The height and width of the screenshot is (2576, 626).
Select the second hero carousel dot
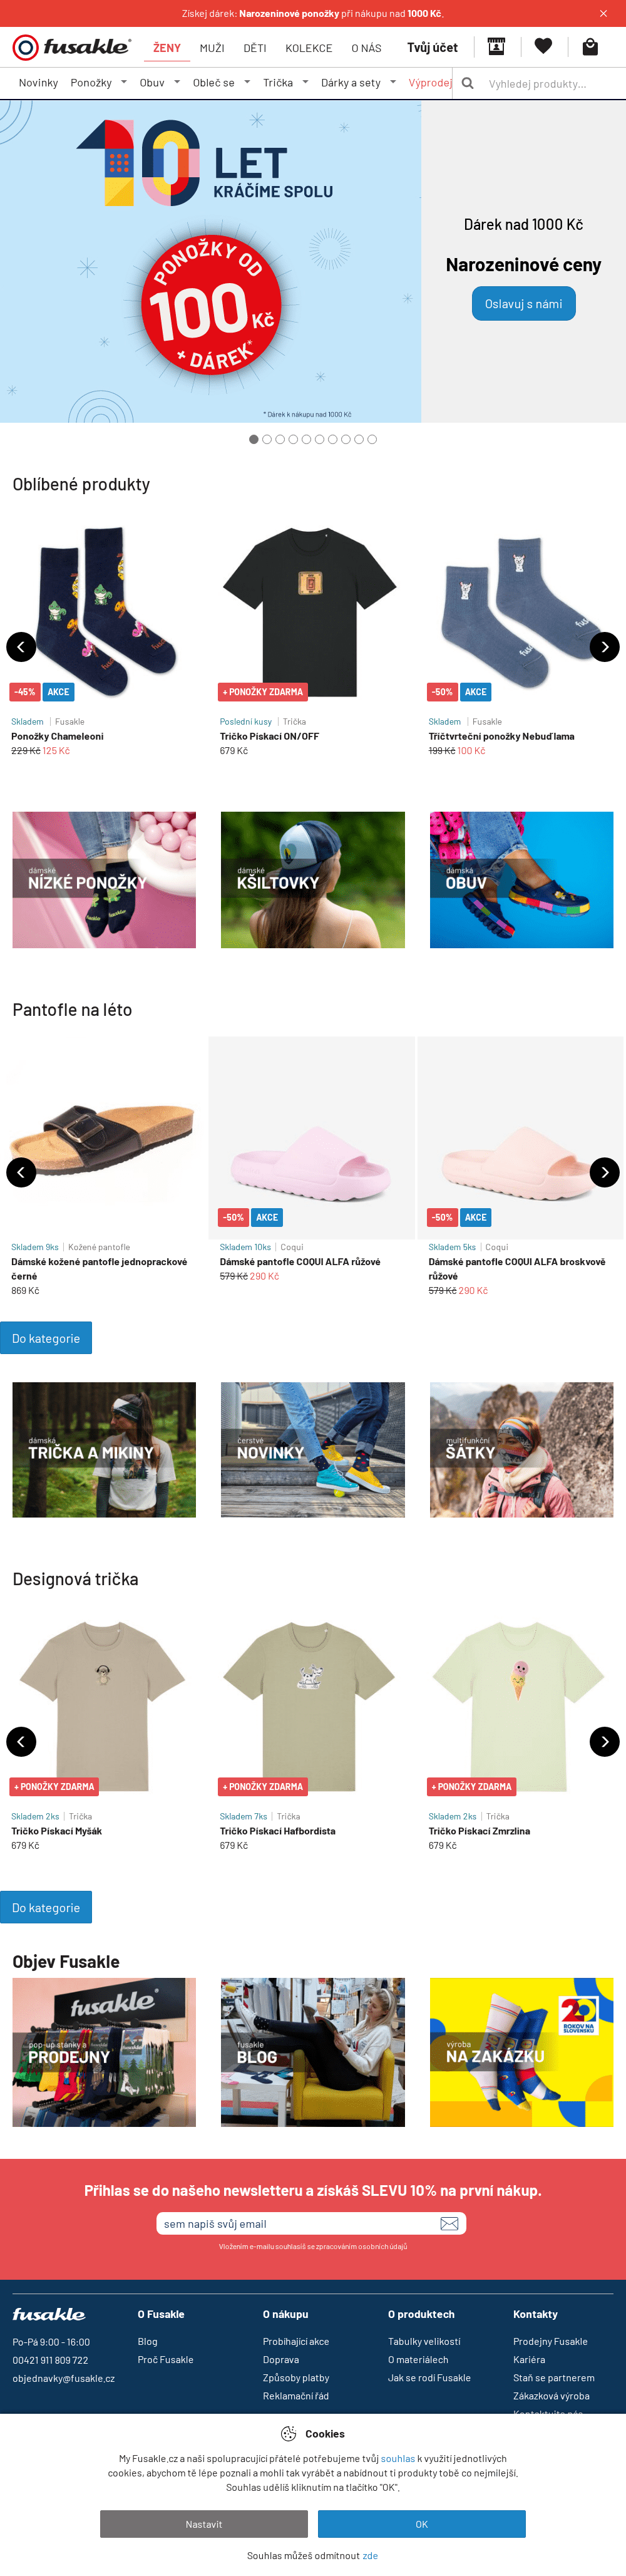click(267, 439)
